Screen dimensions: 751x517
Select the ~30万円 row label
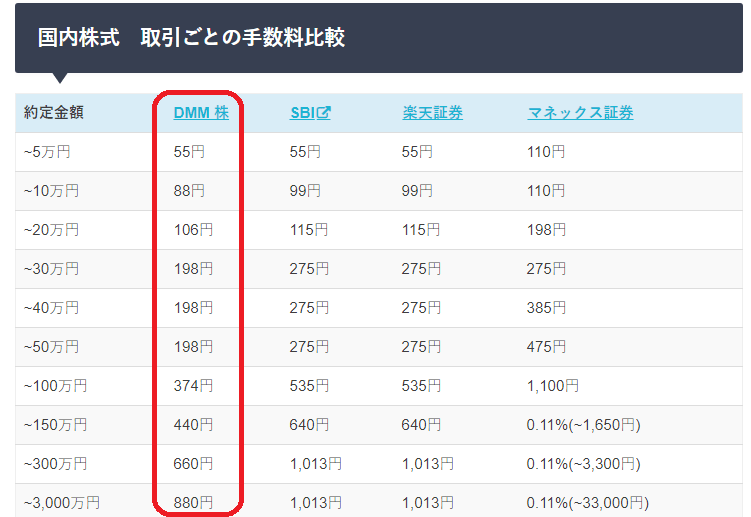point(51,269)
